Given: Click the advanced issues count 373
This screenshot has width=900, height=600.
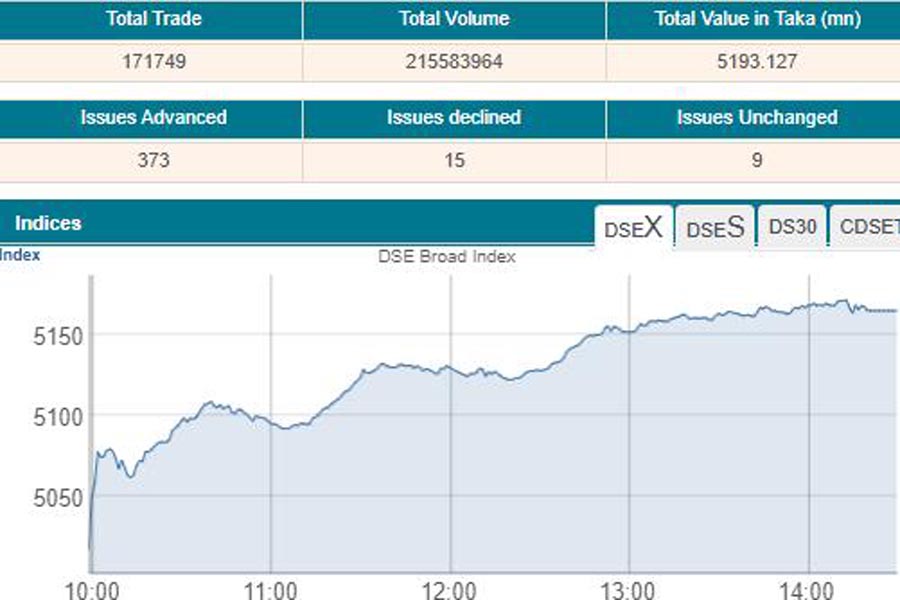Looking at the screenshot, I should [153, 160].
